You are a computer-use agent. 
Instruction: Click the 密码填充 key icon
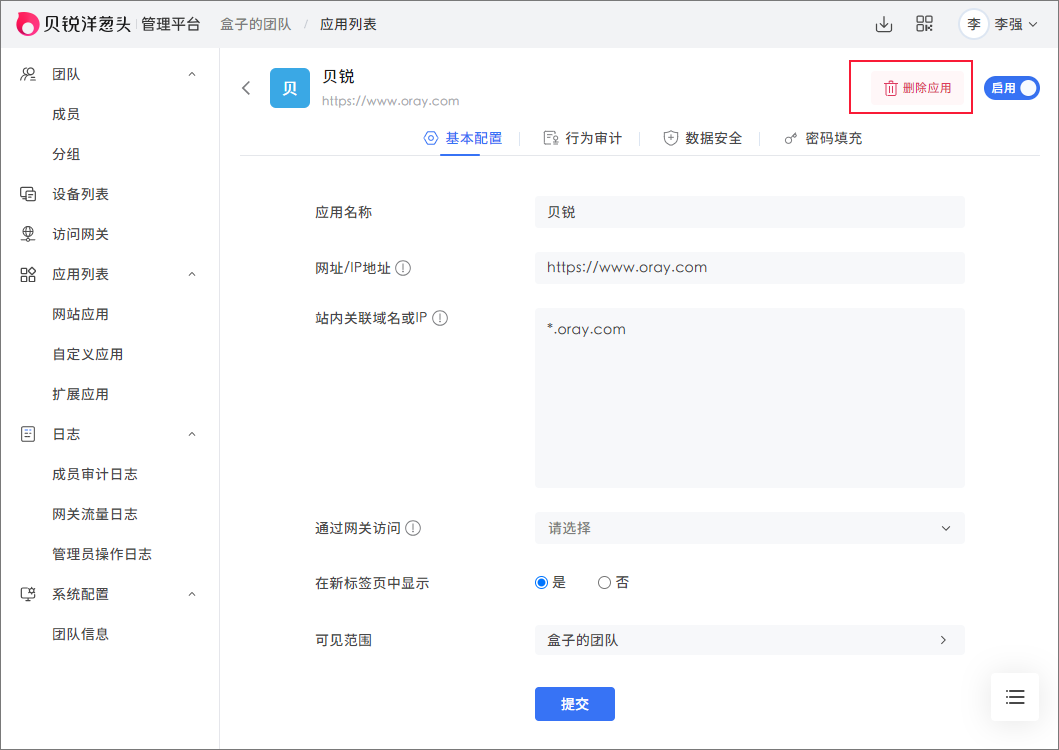[x=790, y=139]
